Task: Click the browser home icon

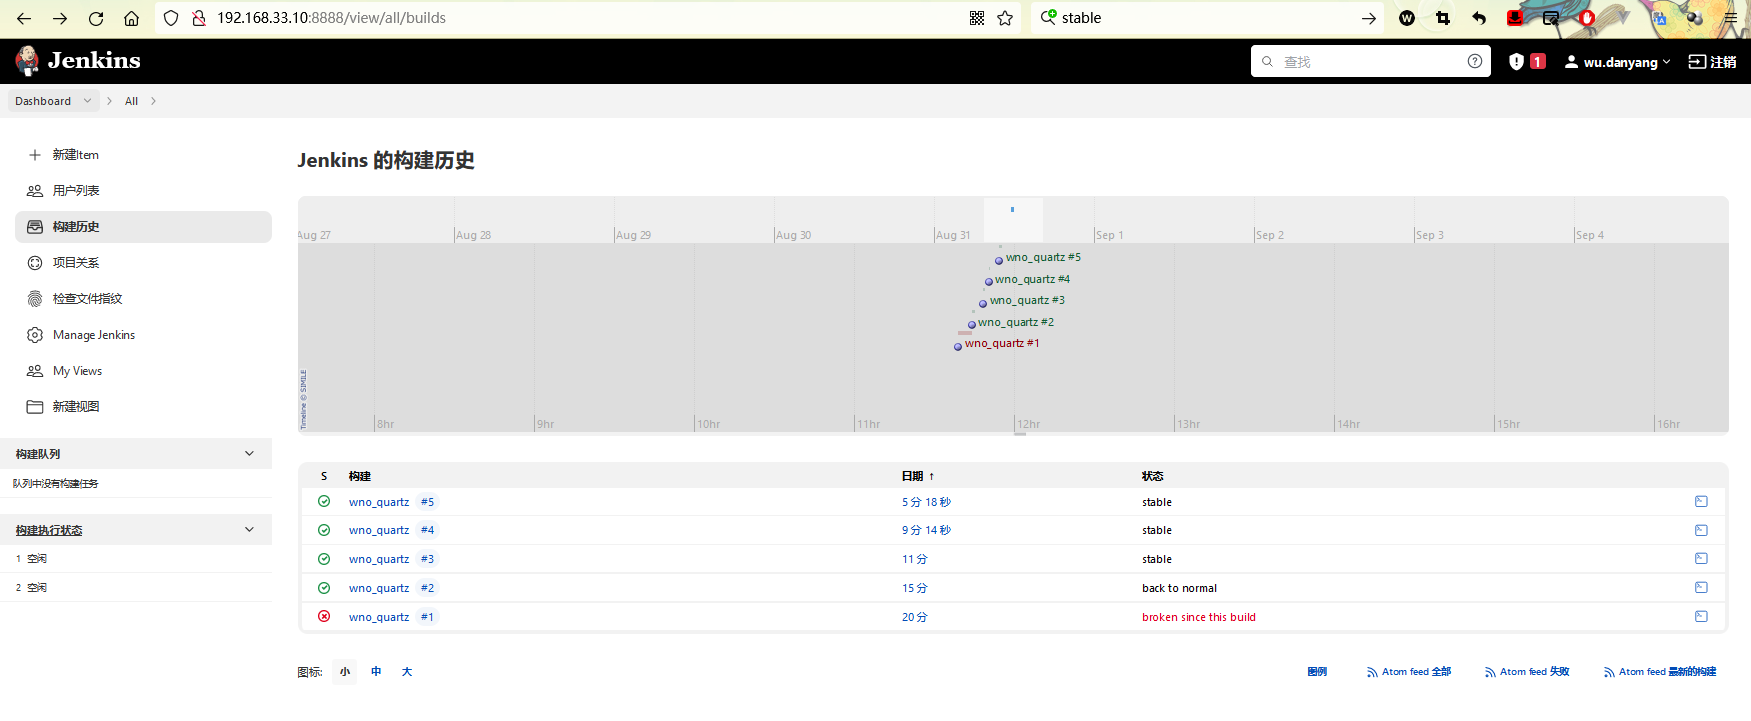Action: point(131,18)
